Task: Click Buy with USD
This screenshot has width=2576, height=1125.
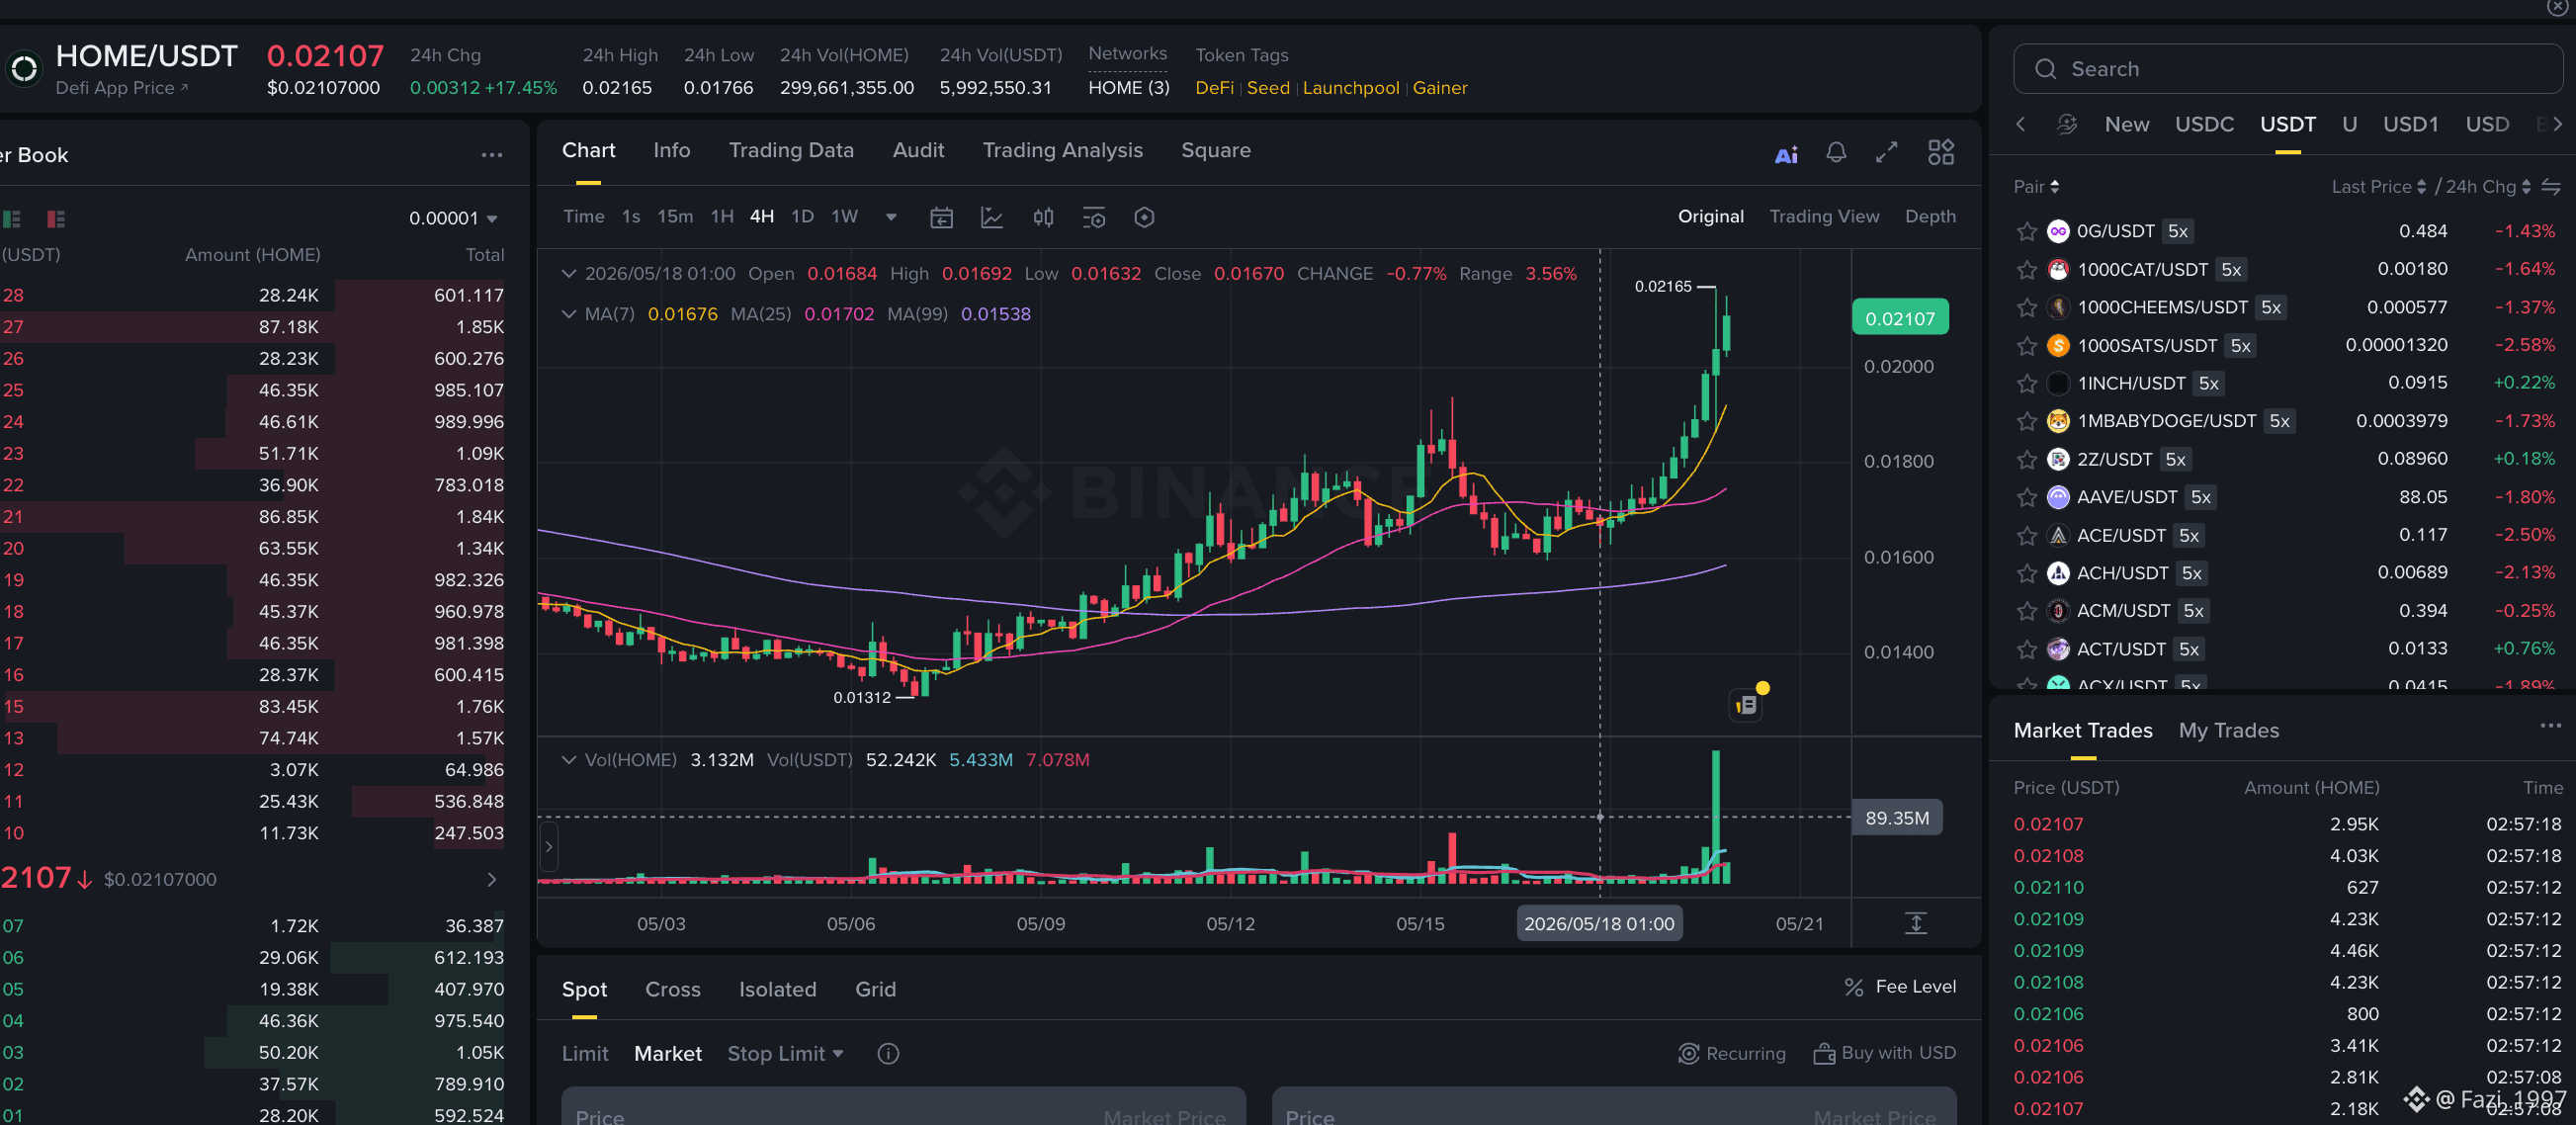Action: click(x=1884, y=1053)
